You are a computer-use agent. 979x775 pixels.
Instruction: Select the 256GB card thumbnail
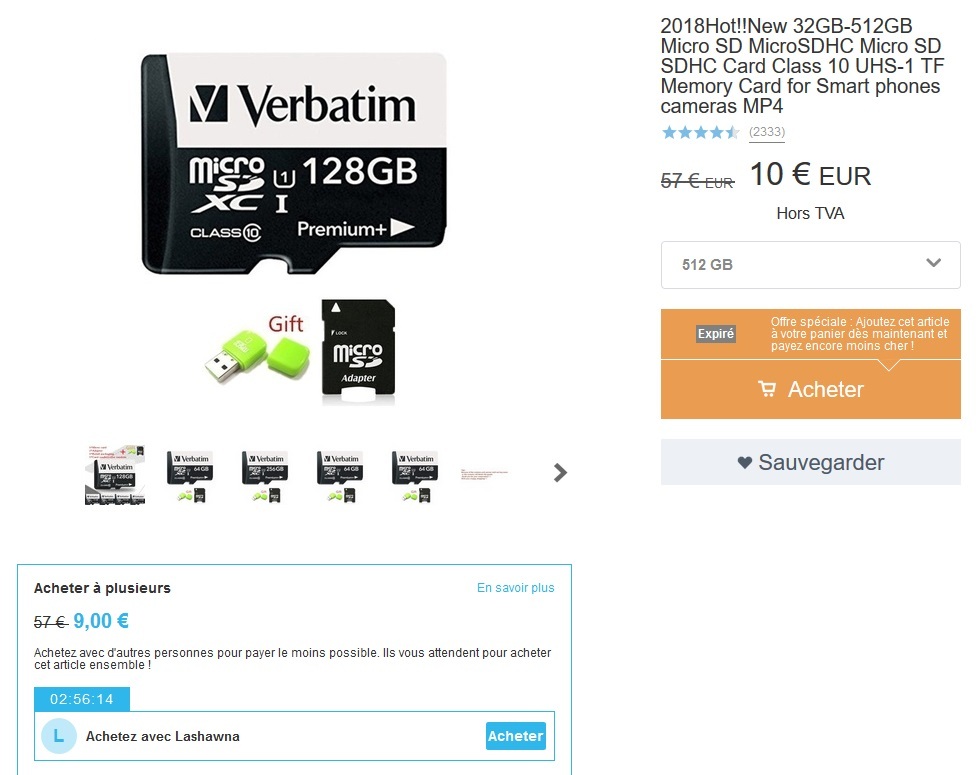265,475
